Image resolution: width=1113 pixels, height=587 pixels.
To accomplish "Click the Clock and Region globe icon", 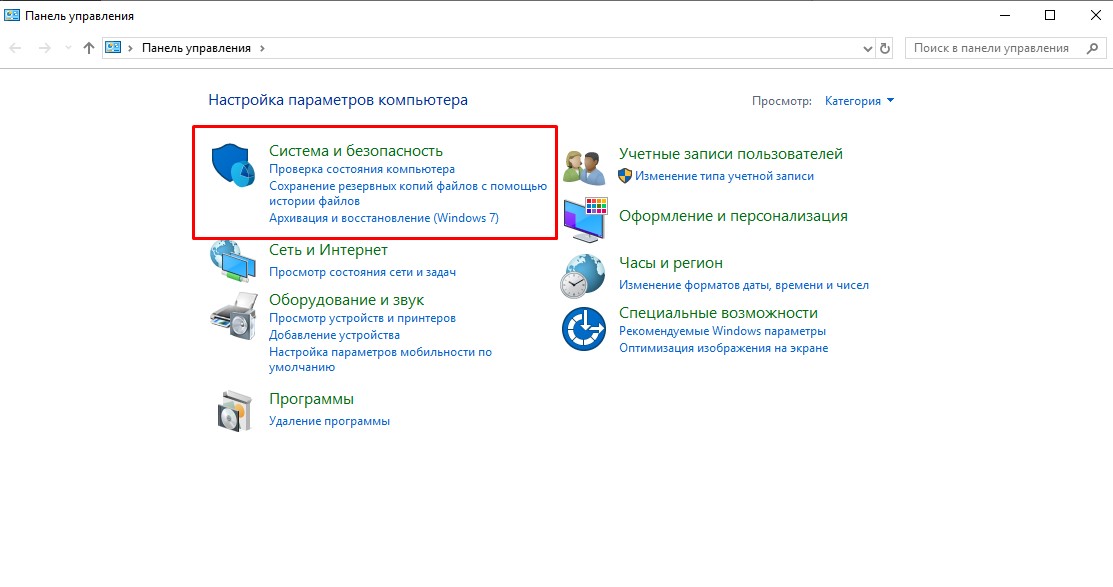I will 584,275.
